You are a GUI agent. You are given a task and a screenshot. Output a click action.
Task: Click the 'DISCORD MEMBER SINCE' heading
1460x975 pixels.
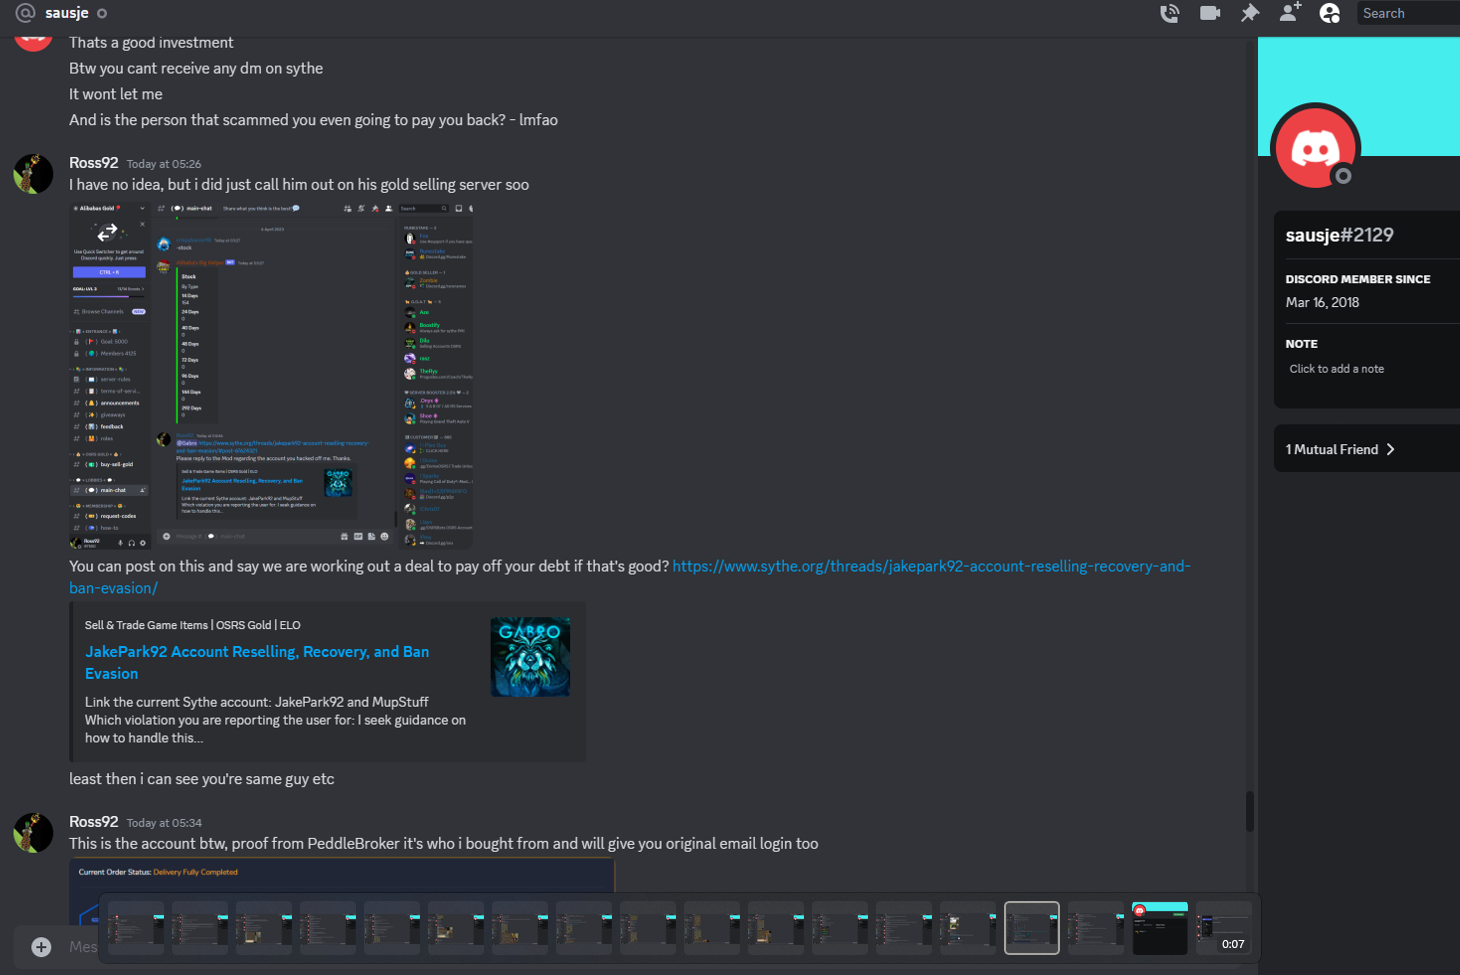point(1358,279)
